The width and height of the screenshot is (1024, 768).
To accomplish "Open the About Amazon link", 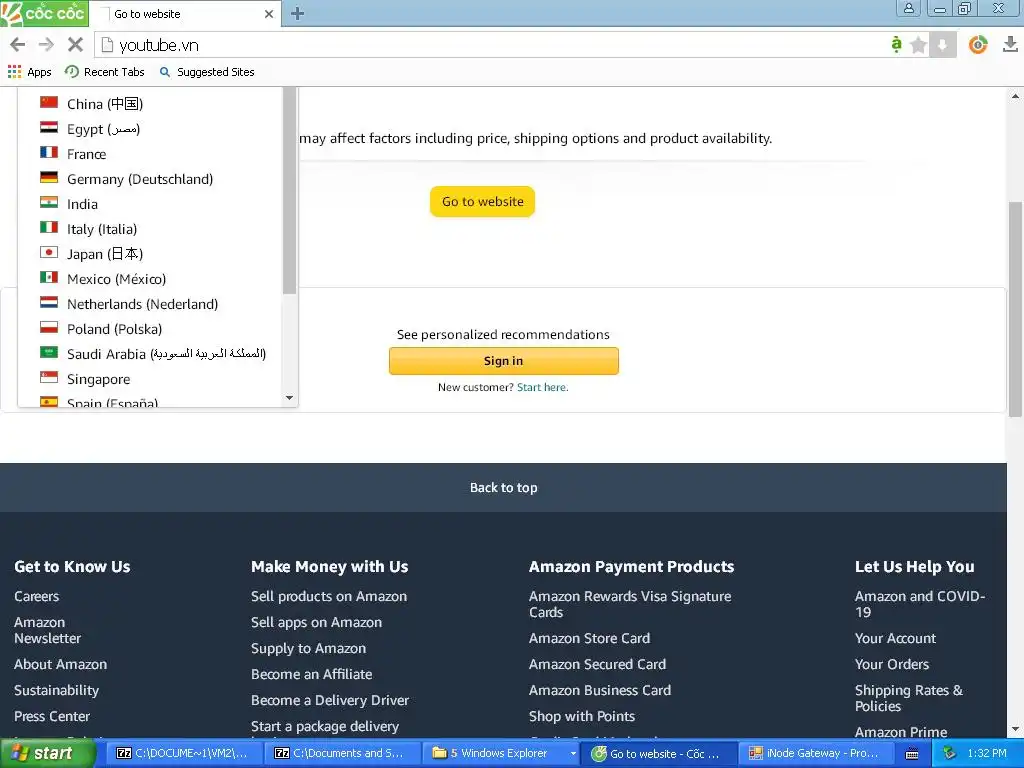I will pyautogui.click(x=61, y=664).
